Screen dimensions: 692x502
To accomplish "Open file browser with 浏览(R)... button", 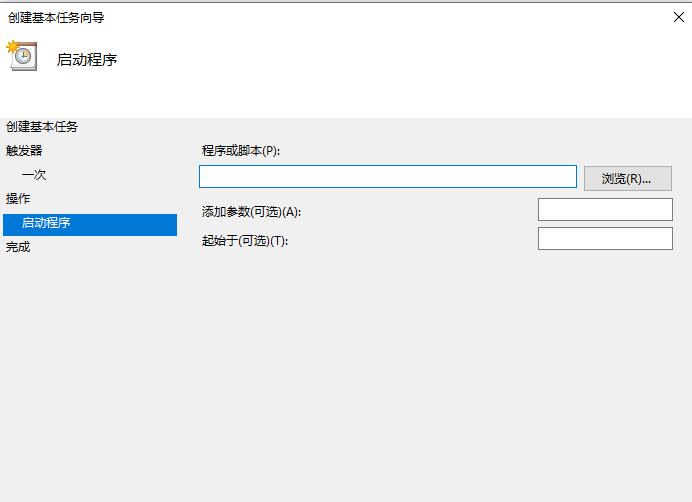I will (x=628, y=178).
